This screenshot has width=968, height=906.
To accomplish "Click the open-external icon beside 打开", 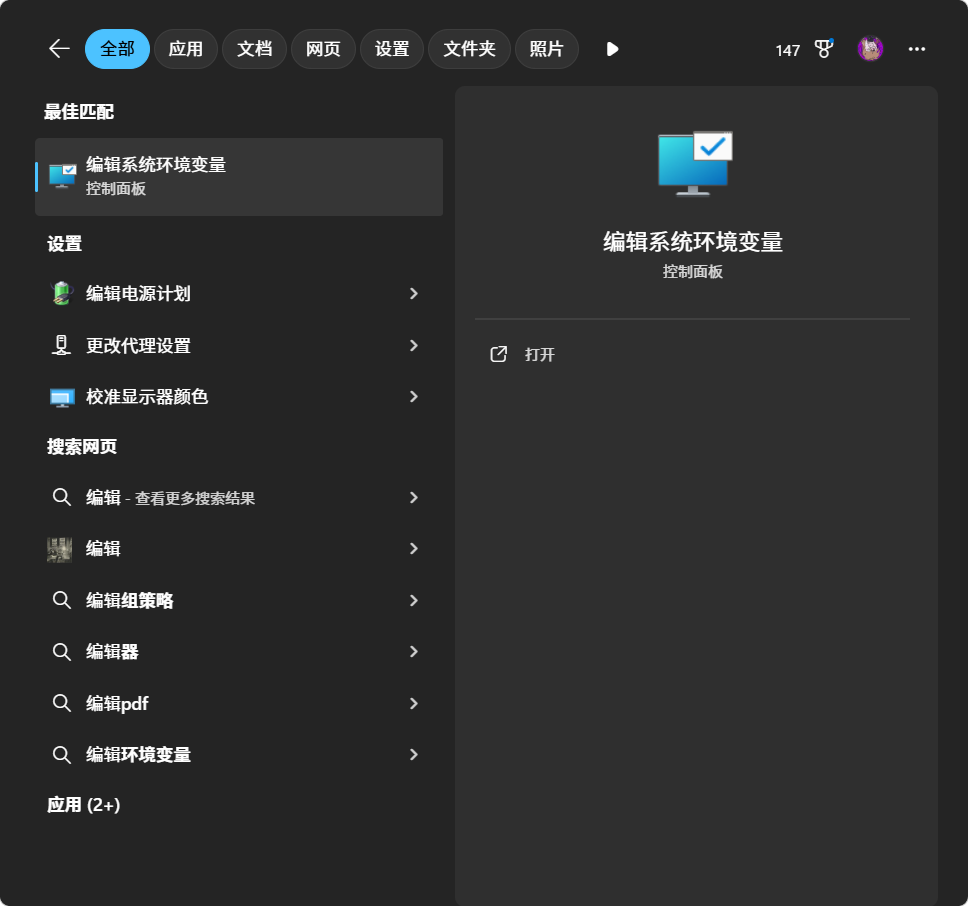I will tap(498, 354).
